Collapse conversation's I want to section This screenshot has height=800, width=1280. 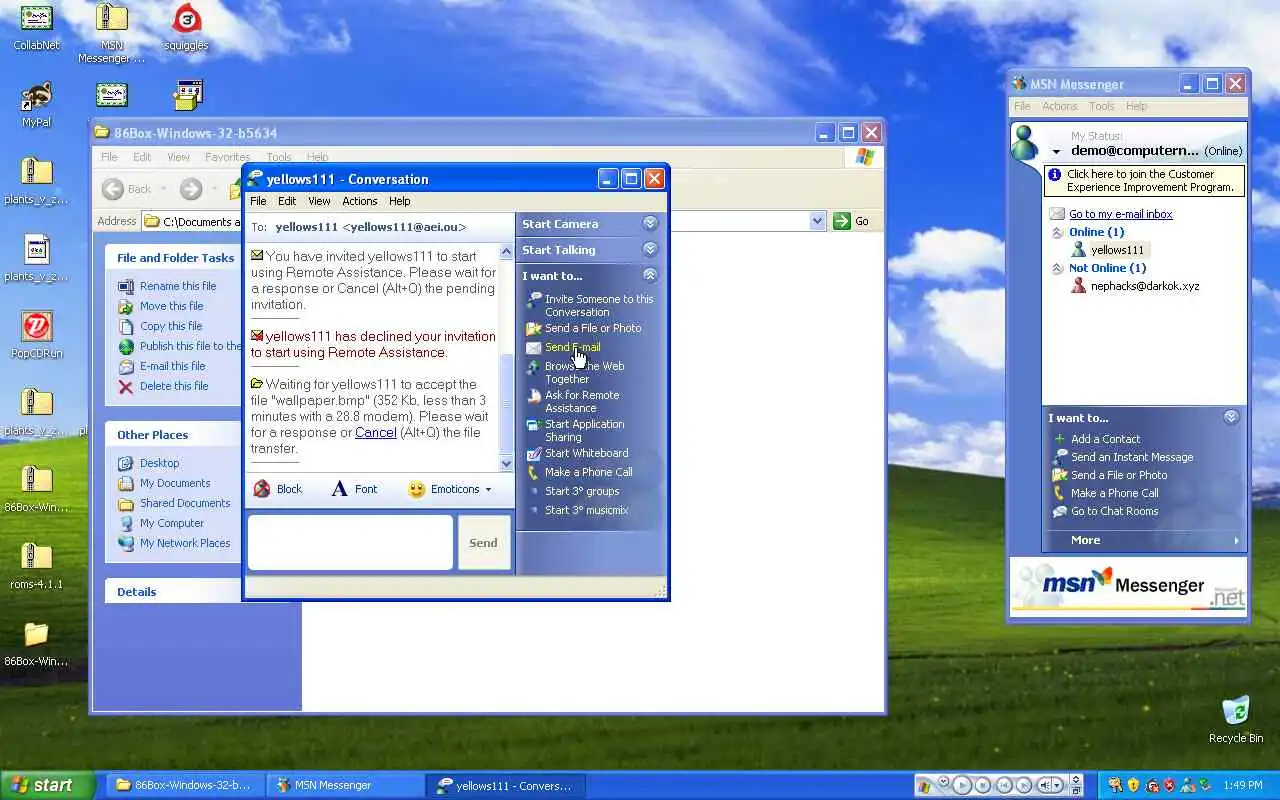coord(650,276)
